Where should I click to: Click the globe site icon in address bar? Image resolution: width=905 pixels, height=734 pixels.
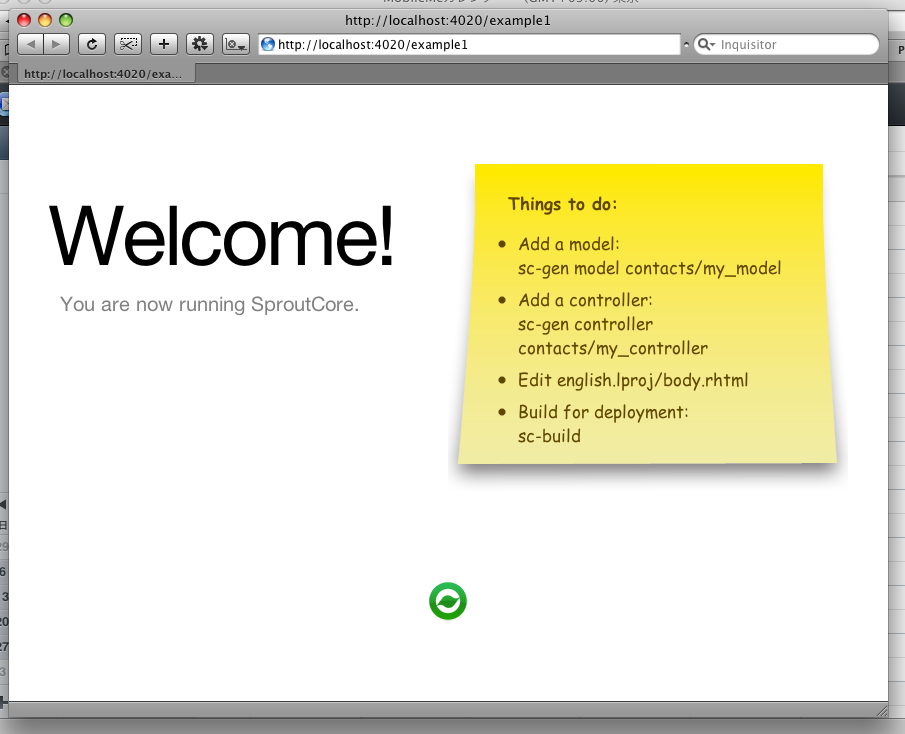267,44
